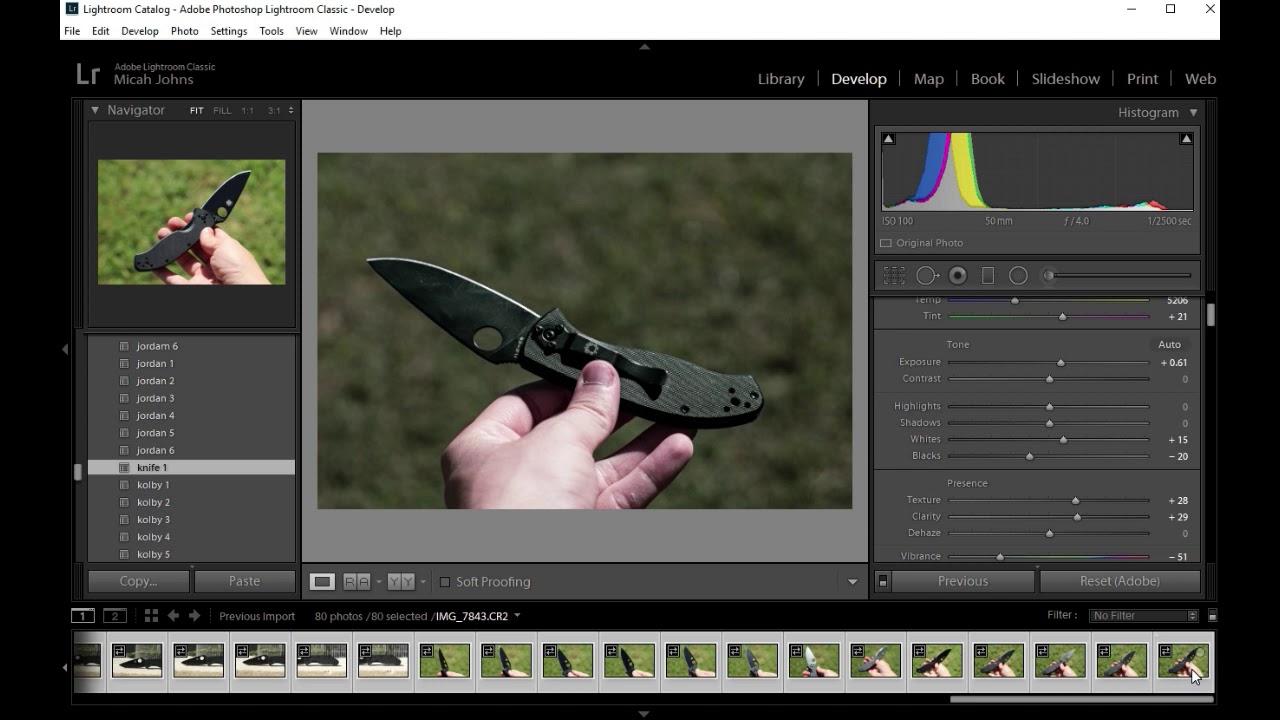Screen dimensions: 1280x720
Task: Choose the Radial Filter tool
Action: (1018, 275)
